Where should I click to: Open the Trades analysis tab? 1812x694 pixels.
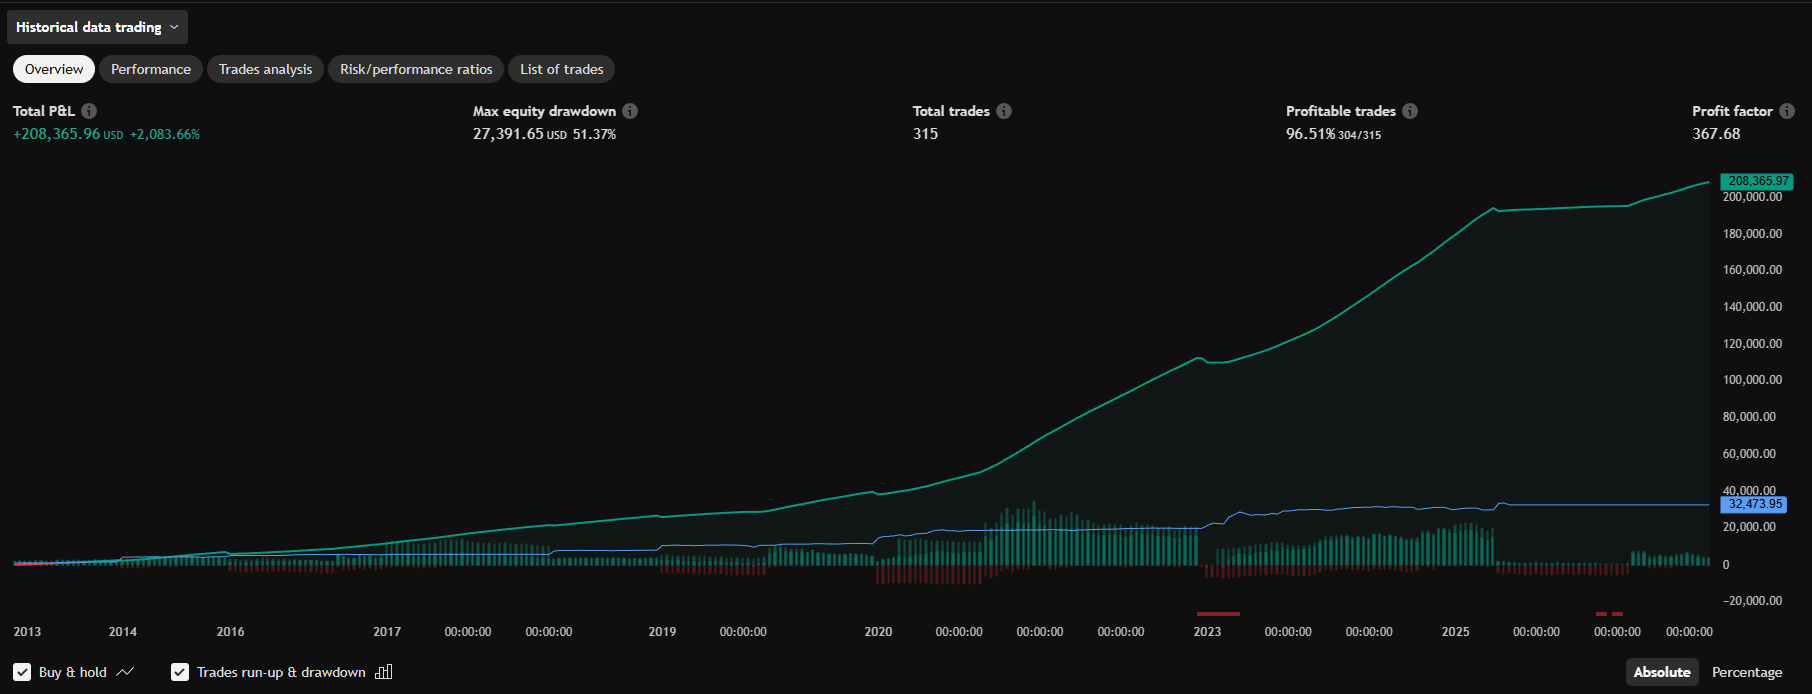pyautogui.click(x=265, y=69)
